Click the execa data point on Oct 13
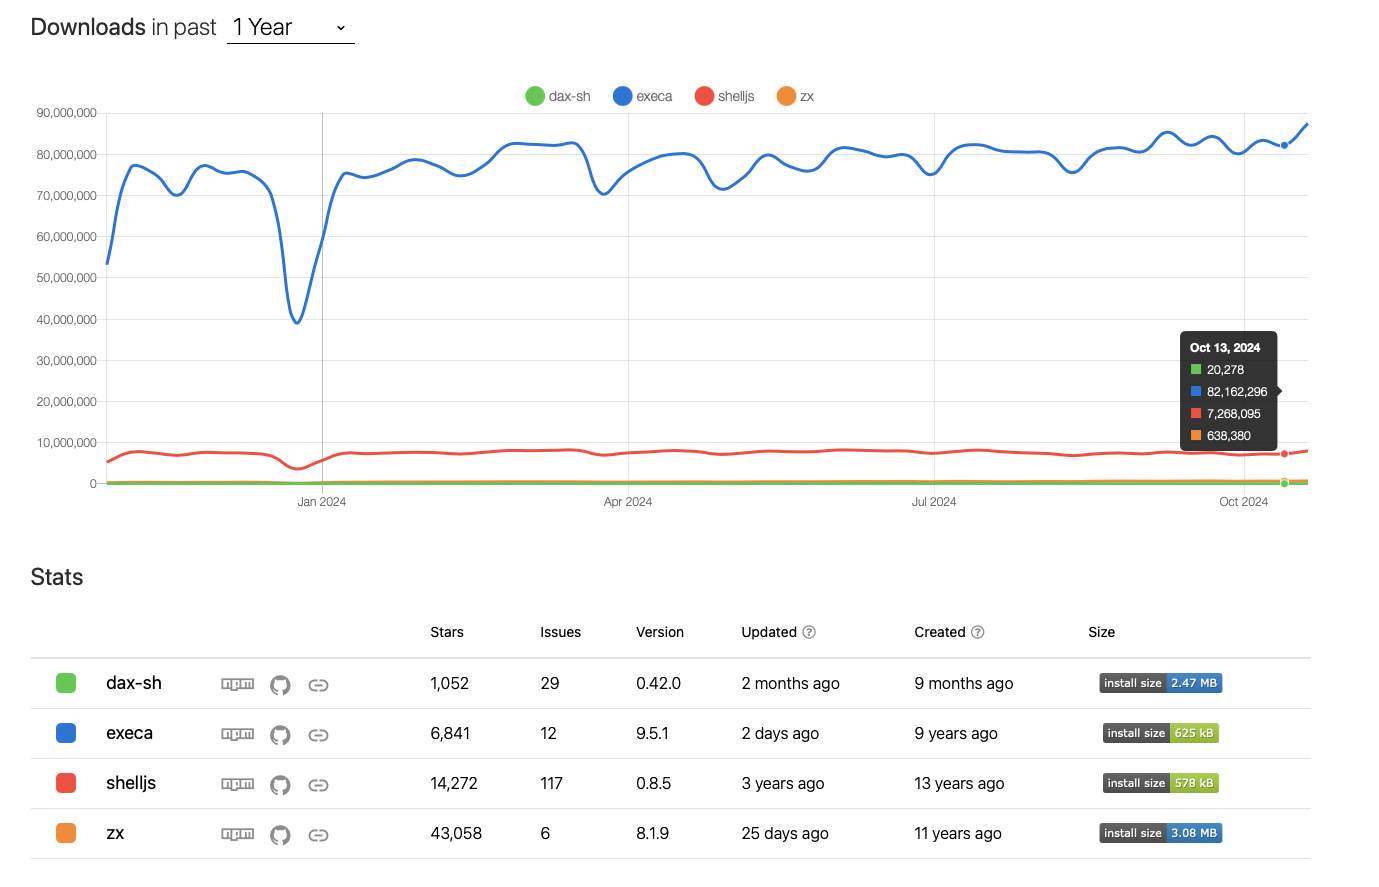 pyautogui.click(x=1284, y=145)
